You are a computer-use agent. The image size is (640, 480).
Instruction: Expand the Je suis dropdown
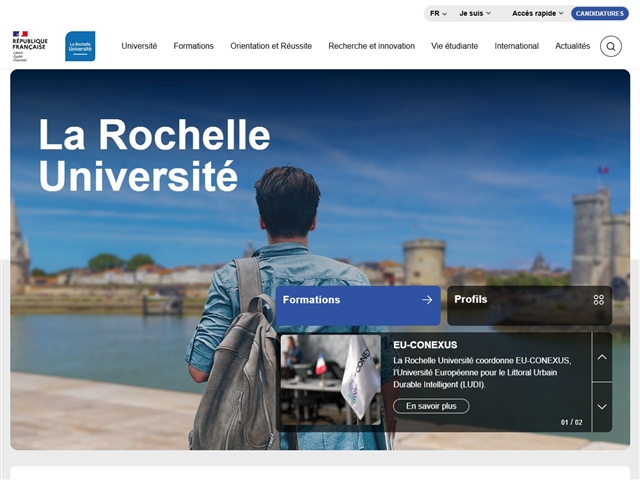click(475, 13)
